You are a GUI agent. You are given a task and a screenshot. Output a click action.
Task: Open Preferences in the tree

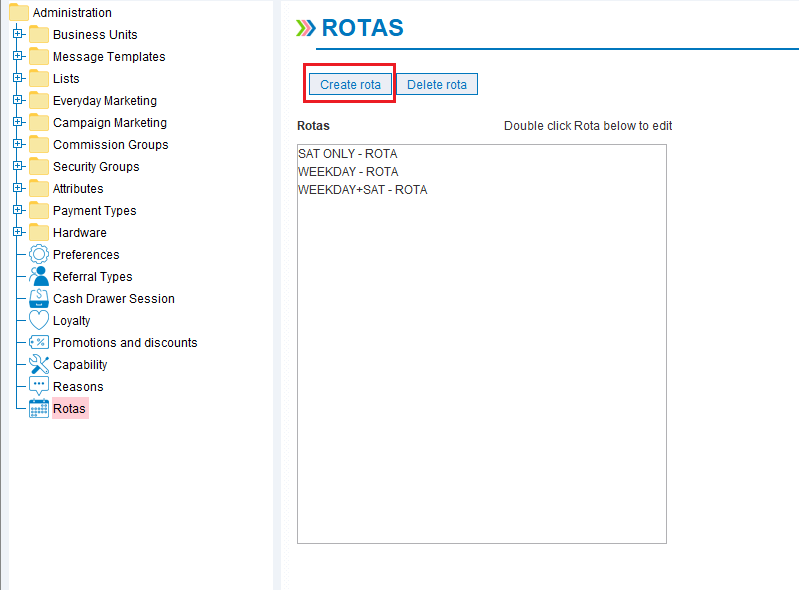tap(86, 254)
